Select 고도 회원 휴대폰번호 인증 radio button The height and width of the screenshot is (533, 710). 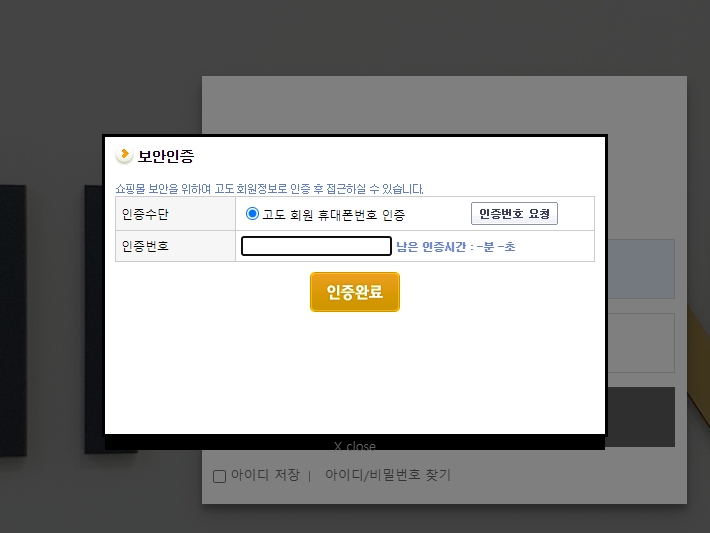click(x=252, y=214)
